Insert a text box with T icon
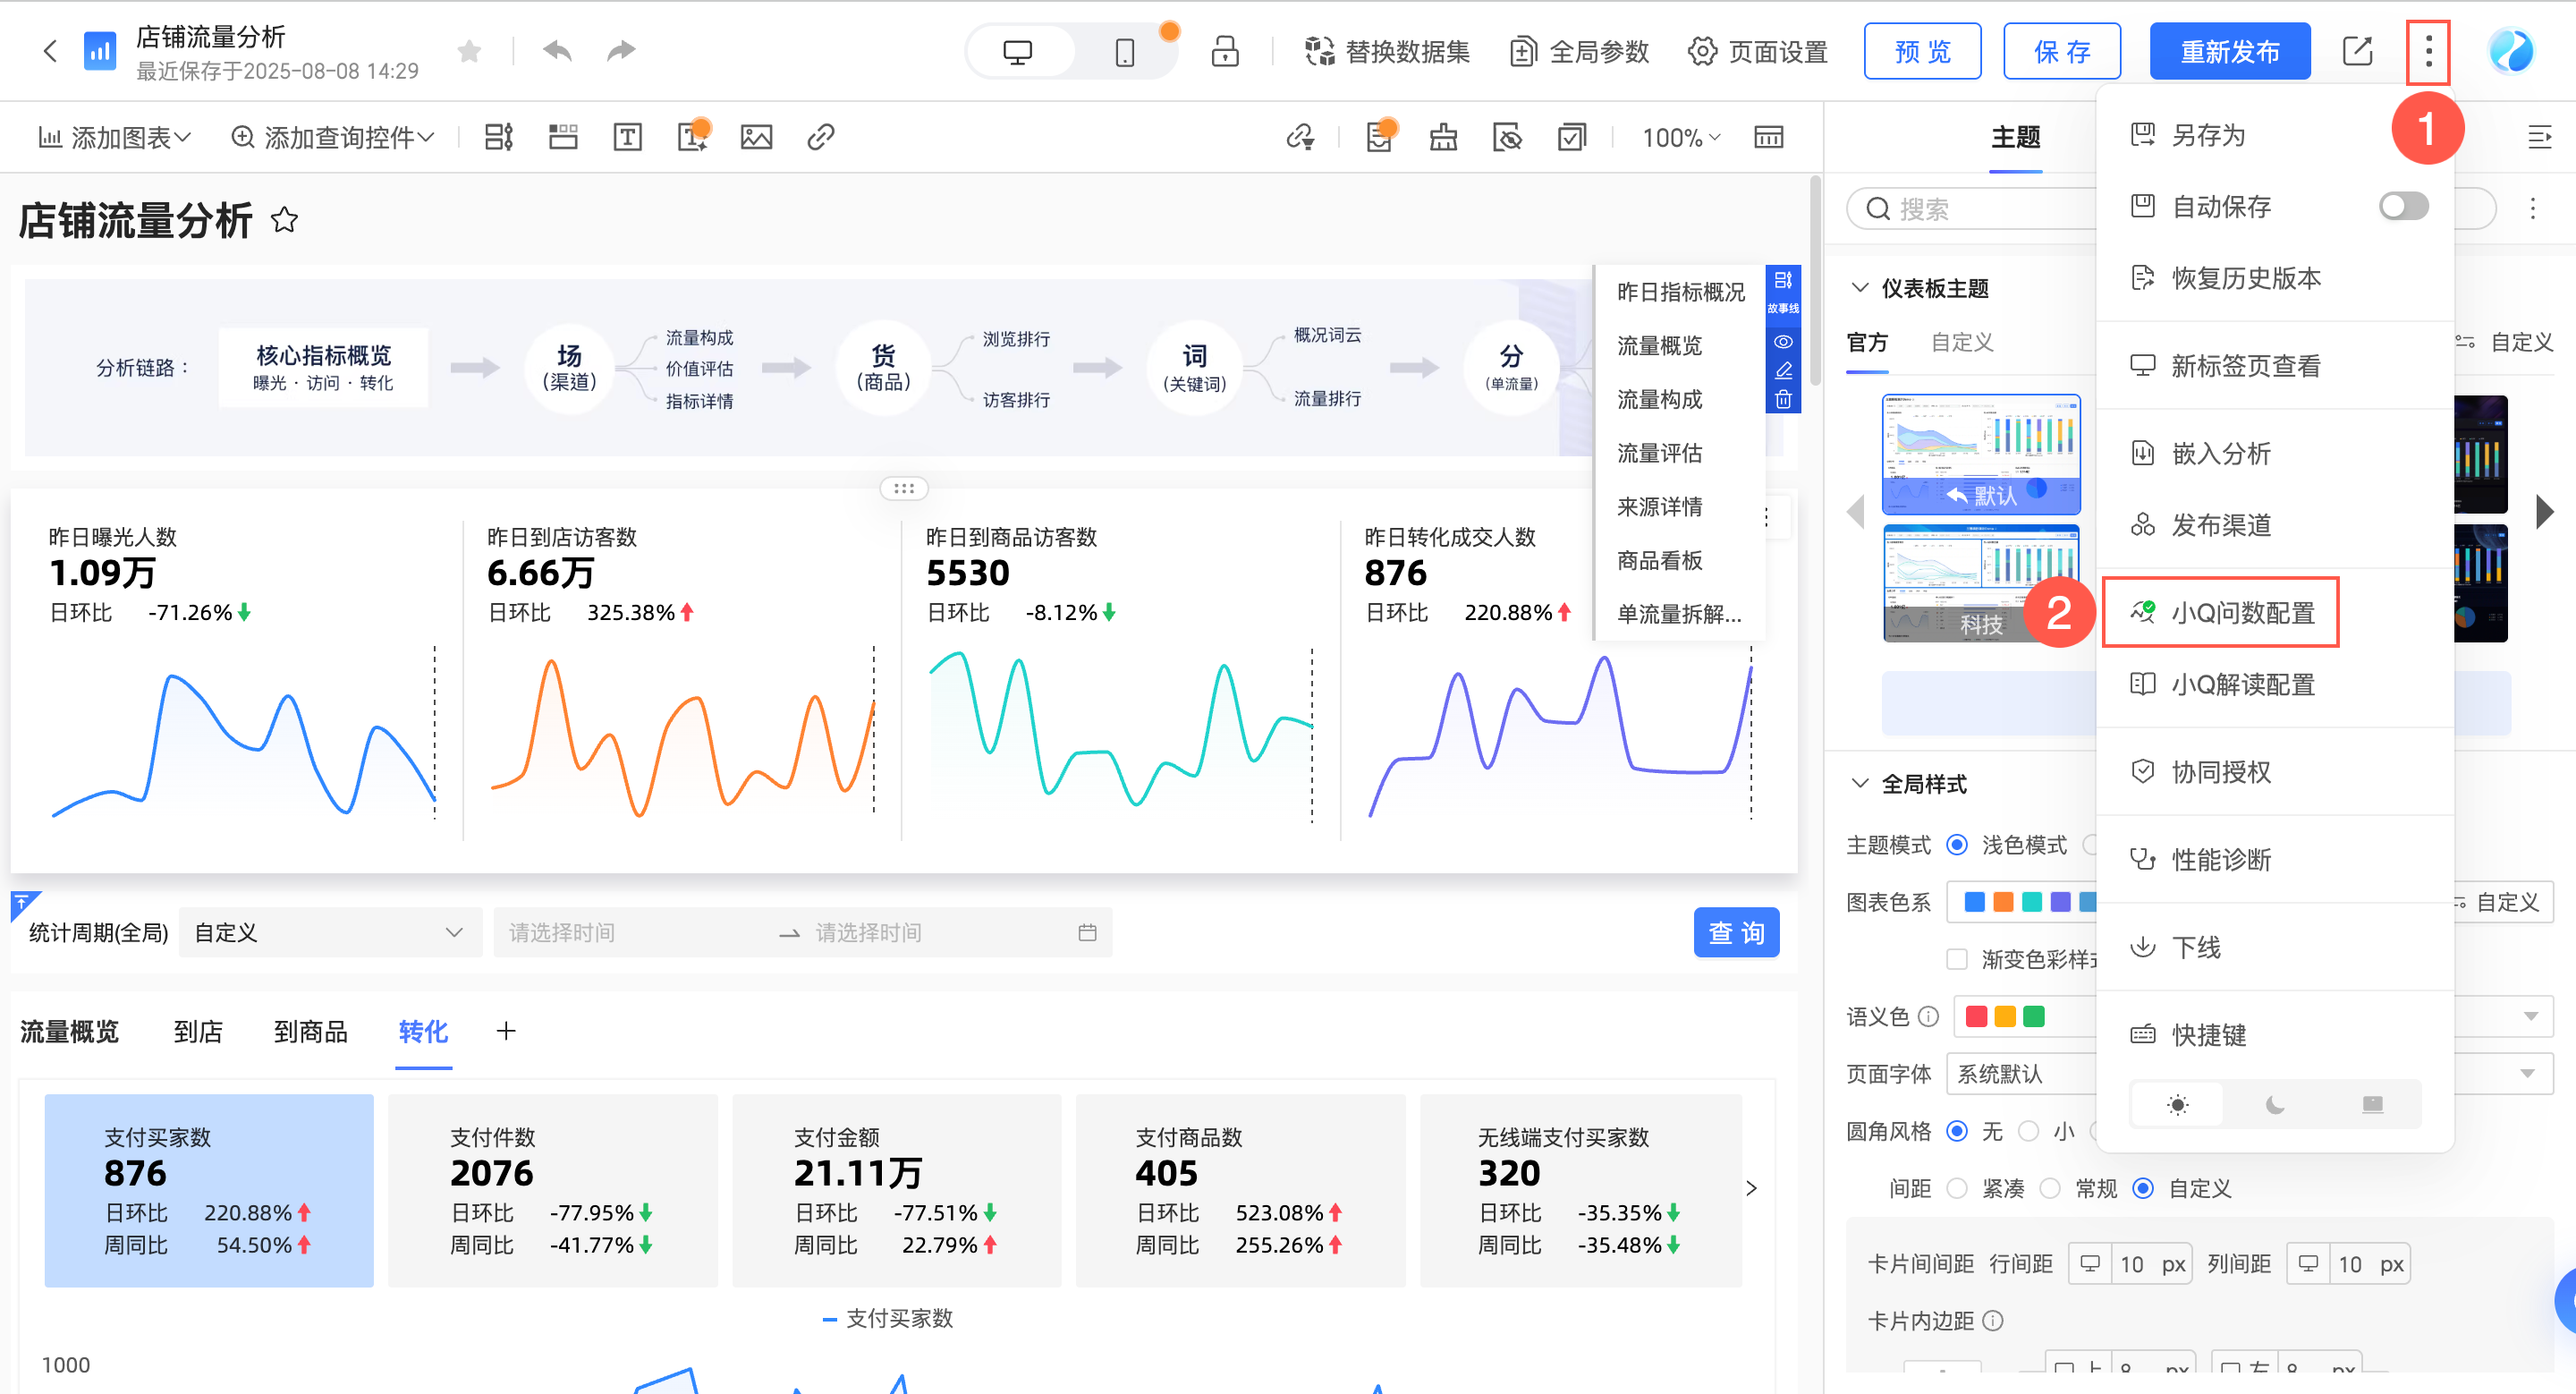The width and height of the screenshot is (2576, 1394). pos(627,137)
